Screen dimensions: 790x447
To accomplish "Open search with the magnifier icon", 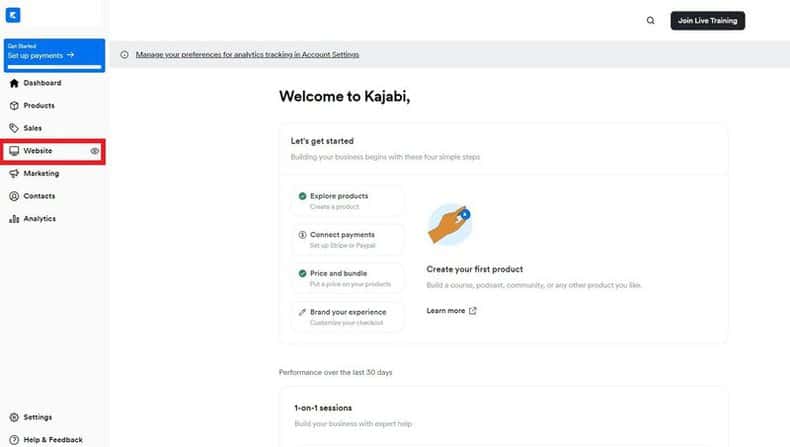I will [650, 21].
